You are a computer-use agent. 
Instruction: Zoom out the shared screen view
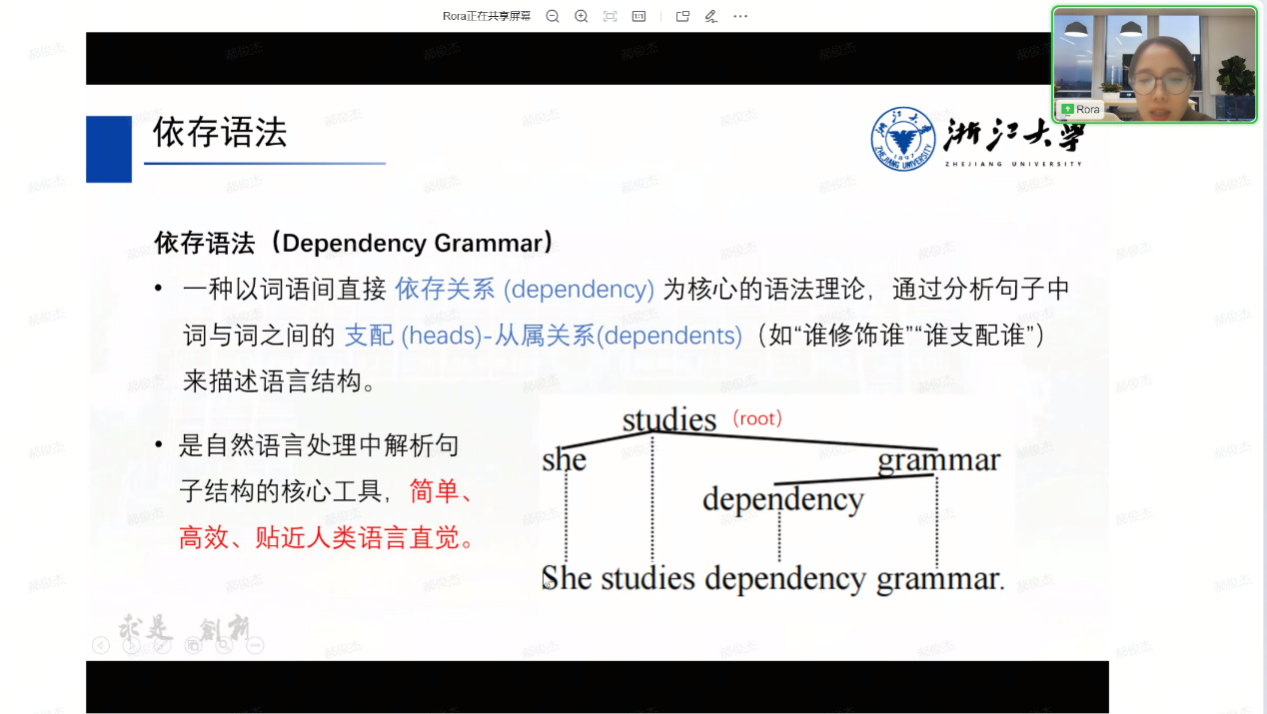tap(552, 16)
